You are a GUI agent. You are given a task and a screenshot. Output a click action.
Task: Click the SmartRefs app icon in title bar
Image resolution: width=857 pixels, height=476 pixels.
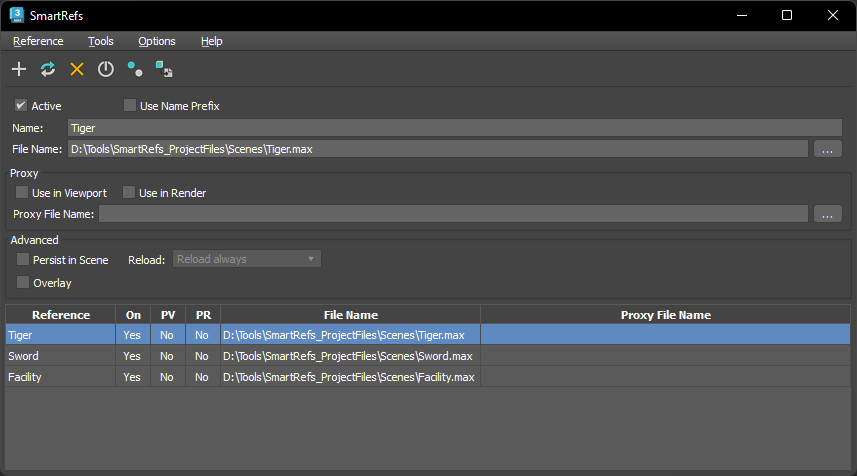pyautogui.click(x=17, y=15)
